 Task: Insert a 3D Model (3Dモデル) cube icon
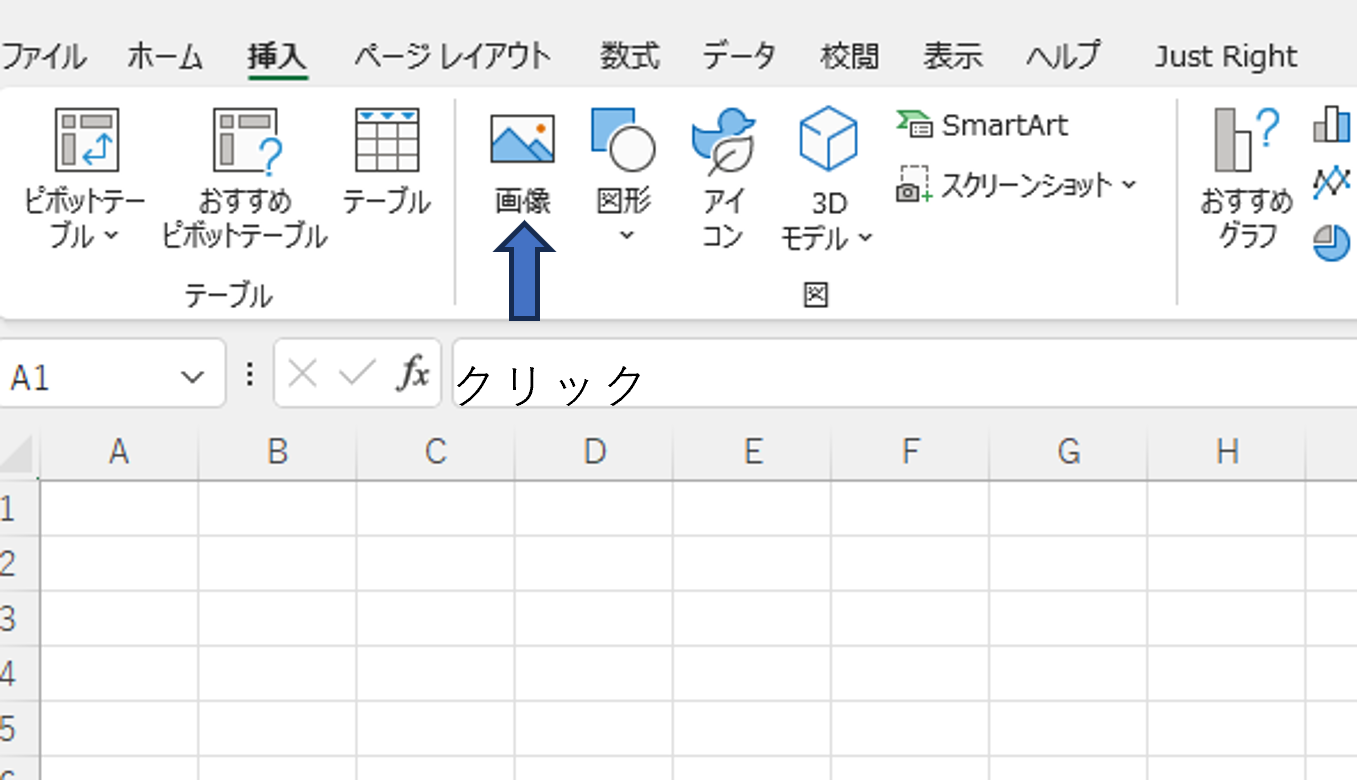click(828, 140)
